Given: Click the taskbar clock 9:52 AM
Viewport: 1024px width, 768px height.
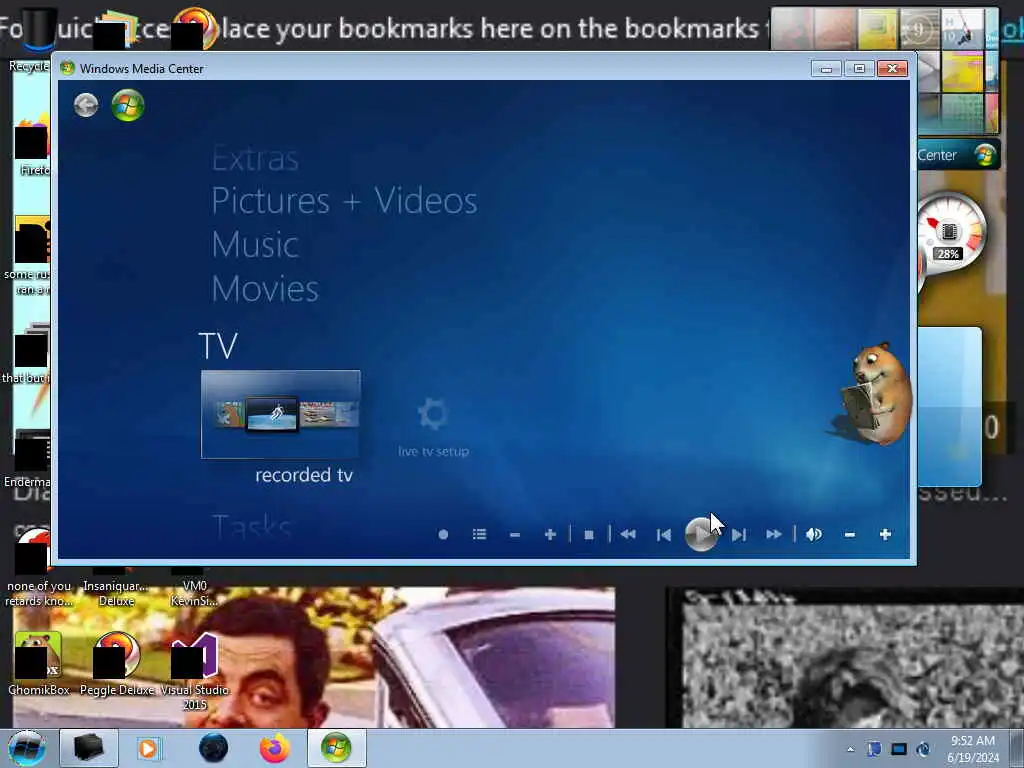Looking at the screenshot, I should tap(973, 749).
